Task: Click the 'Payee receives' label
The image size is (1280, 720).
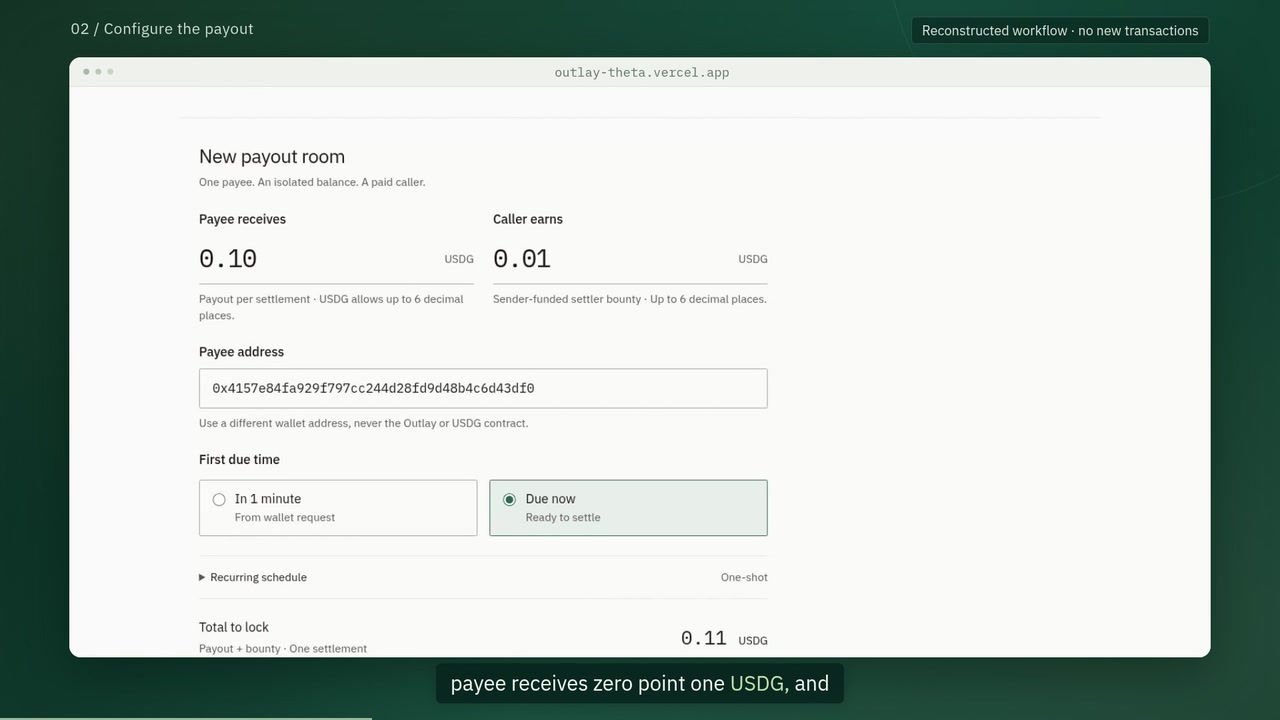Action: tap(242, 219)
